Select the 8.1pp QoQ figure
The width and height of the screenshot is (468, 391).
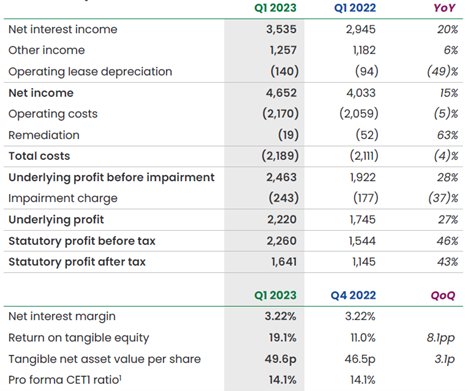tap(441, 338)
